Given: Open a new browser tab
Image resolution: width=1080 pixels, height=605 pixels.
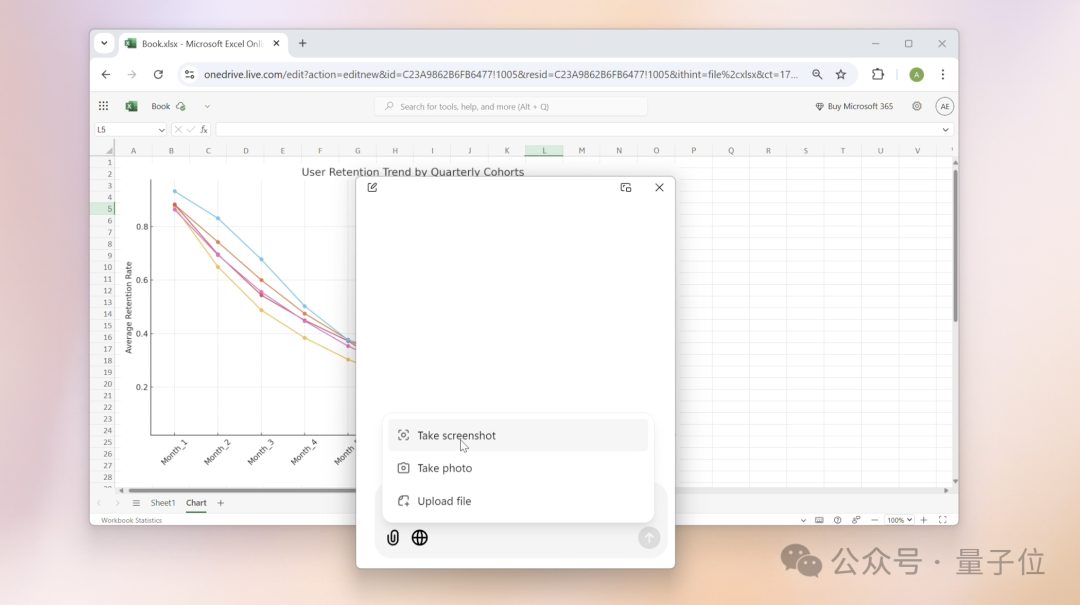Looking at the screenshot, I should coord(302,43).
